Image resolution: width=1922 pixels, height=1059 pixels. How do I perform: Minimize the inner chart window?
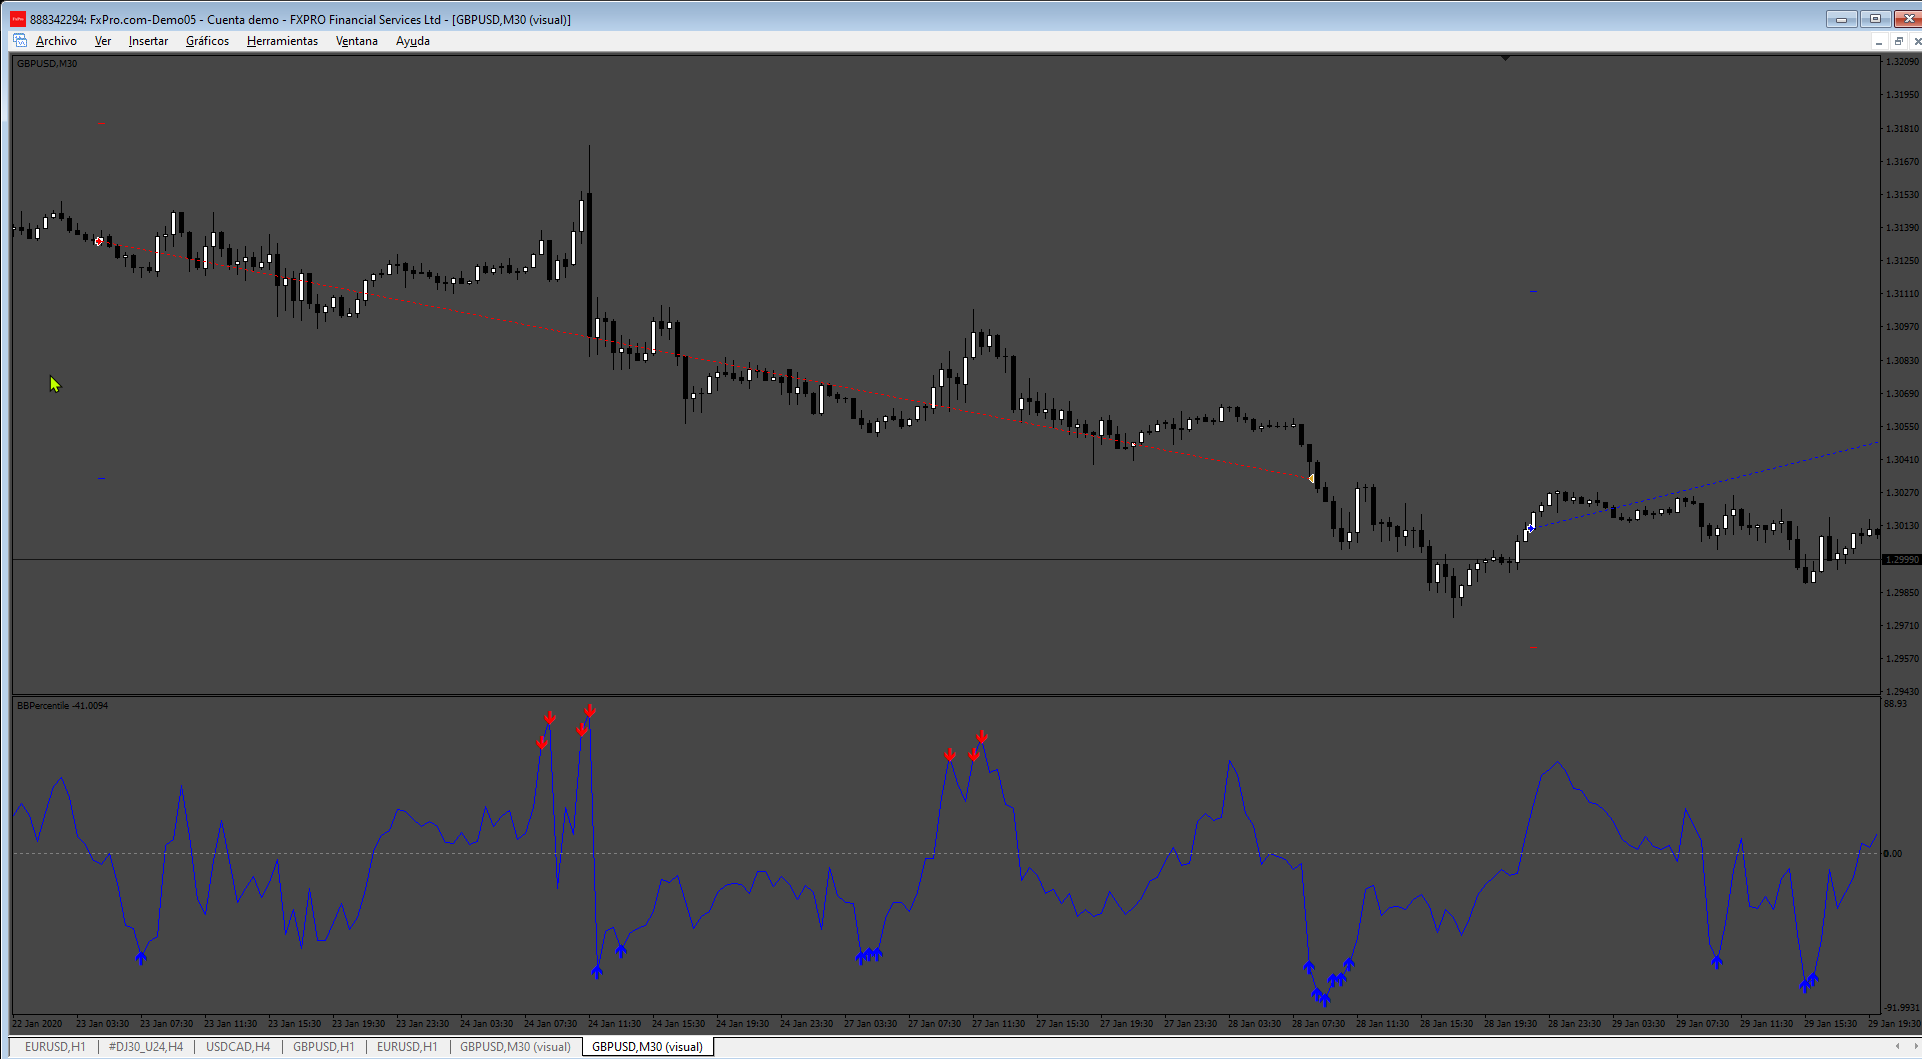[1879, 41]
